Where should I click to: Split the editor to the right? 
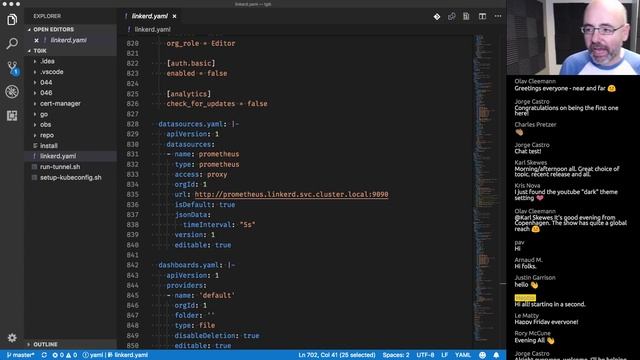pyautogui.click(x=482, y=16)
